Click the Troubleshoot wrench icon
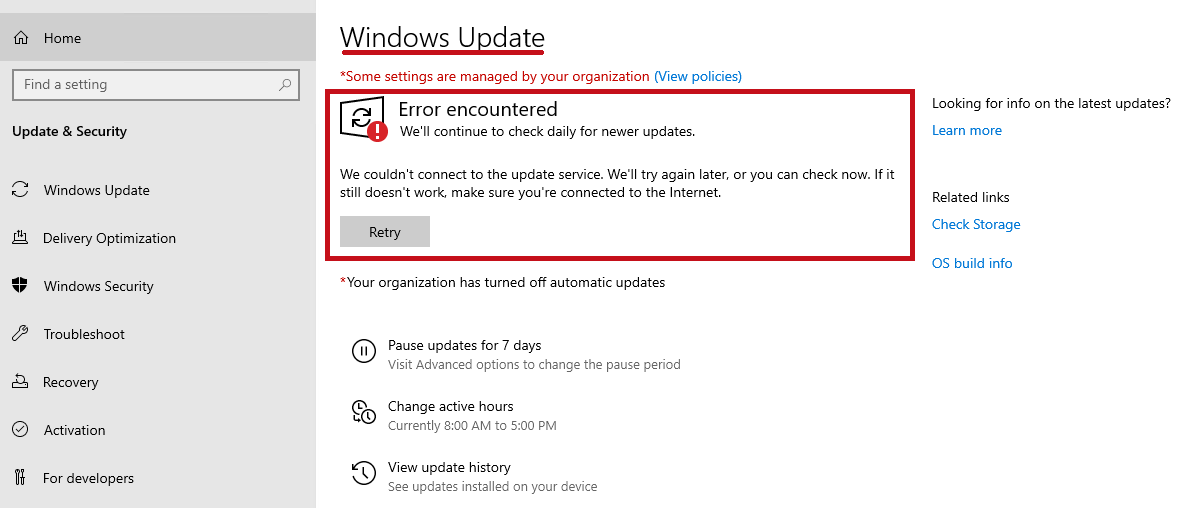The image size is (1182, 508). pos(20,334)
